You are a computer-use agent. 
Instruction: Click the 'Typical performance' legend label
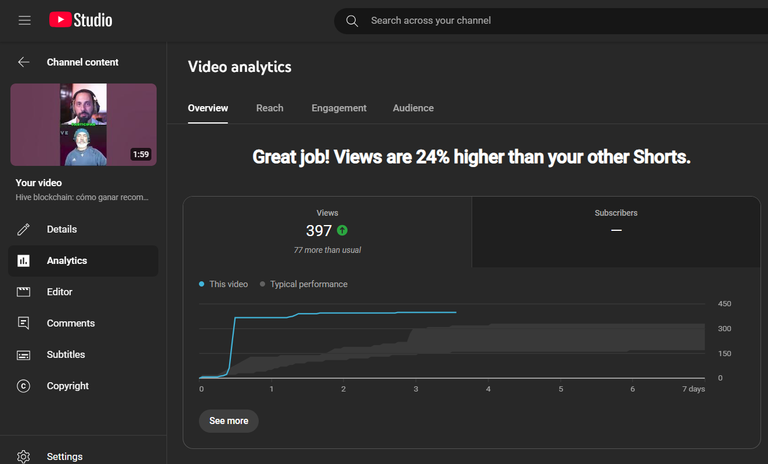click(309, 284)
